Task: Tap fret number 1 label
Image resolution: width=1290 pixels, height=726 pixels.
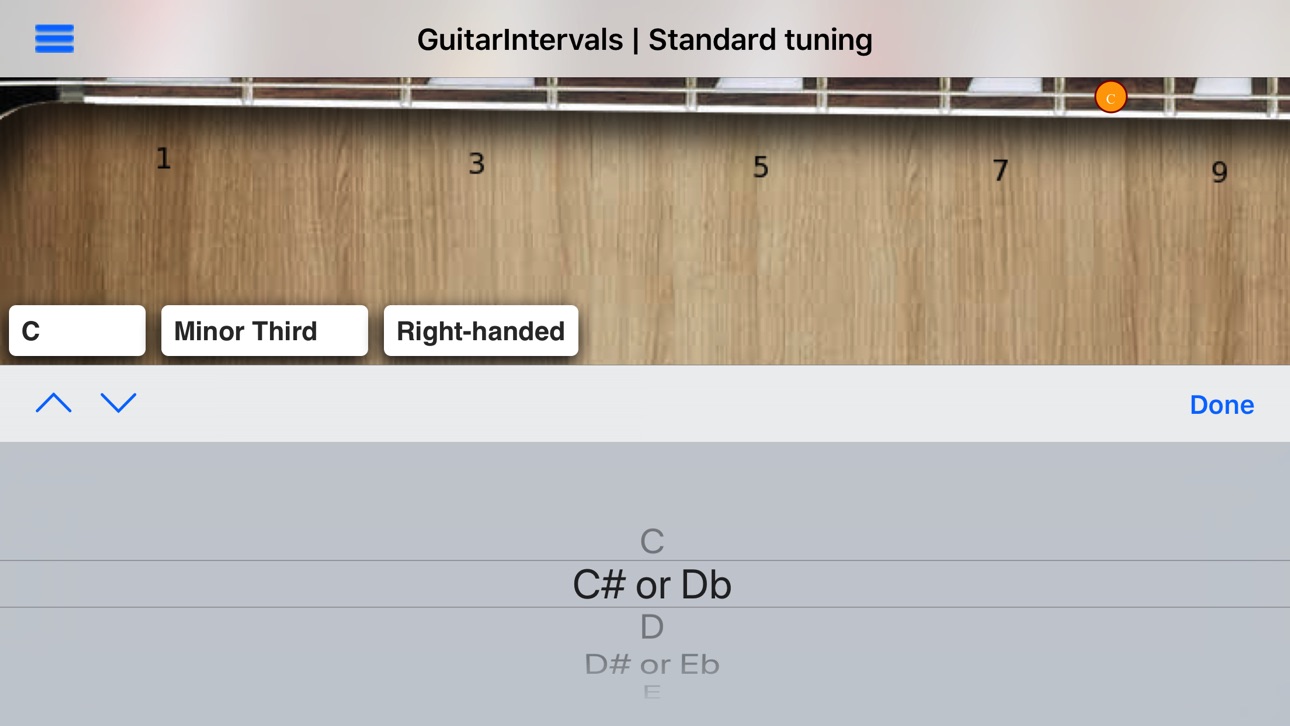Action: pyautogui.click(x=163, y=158)
